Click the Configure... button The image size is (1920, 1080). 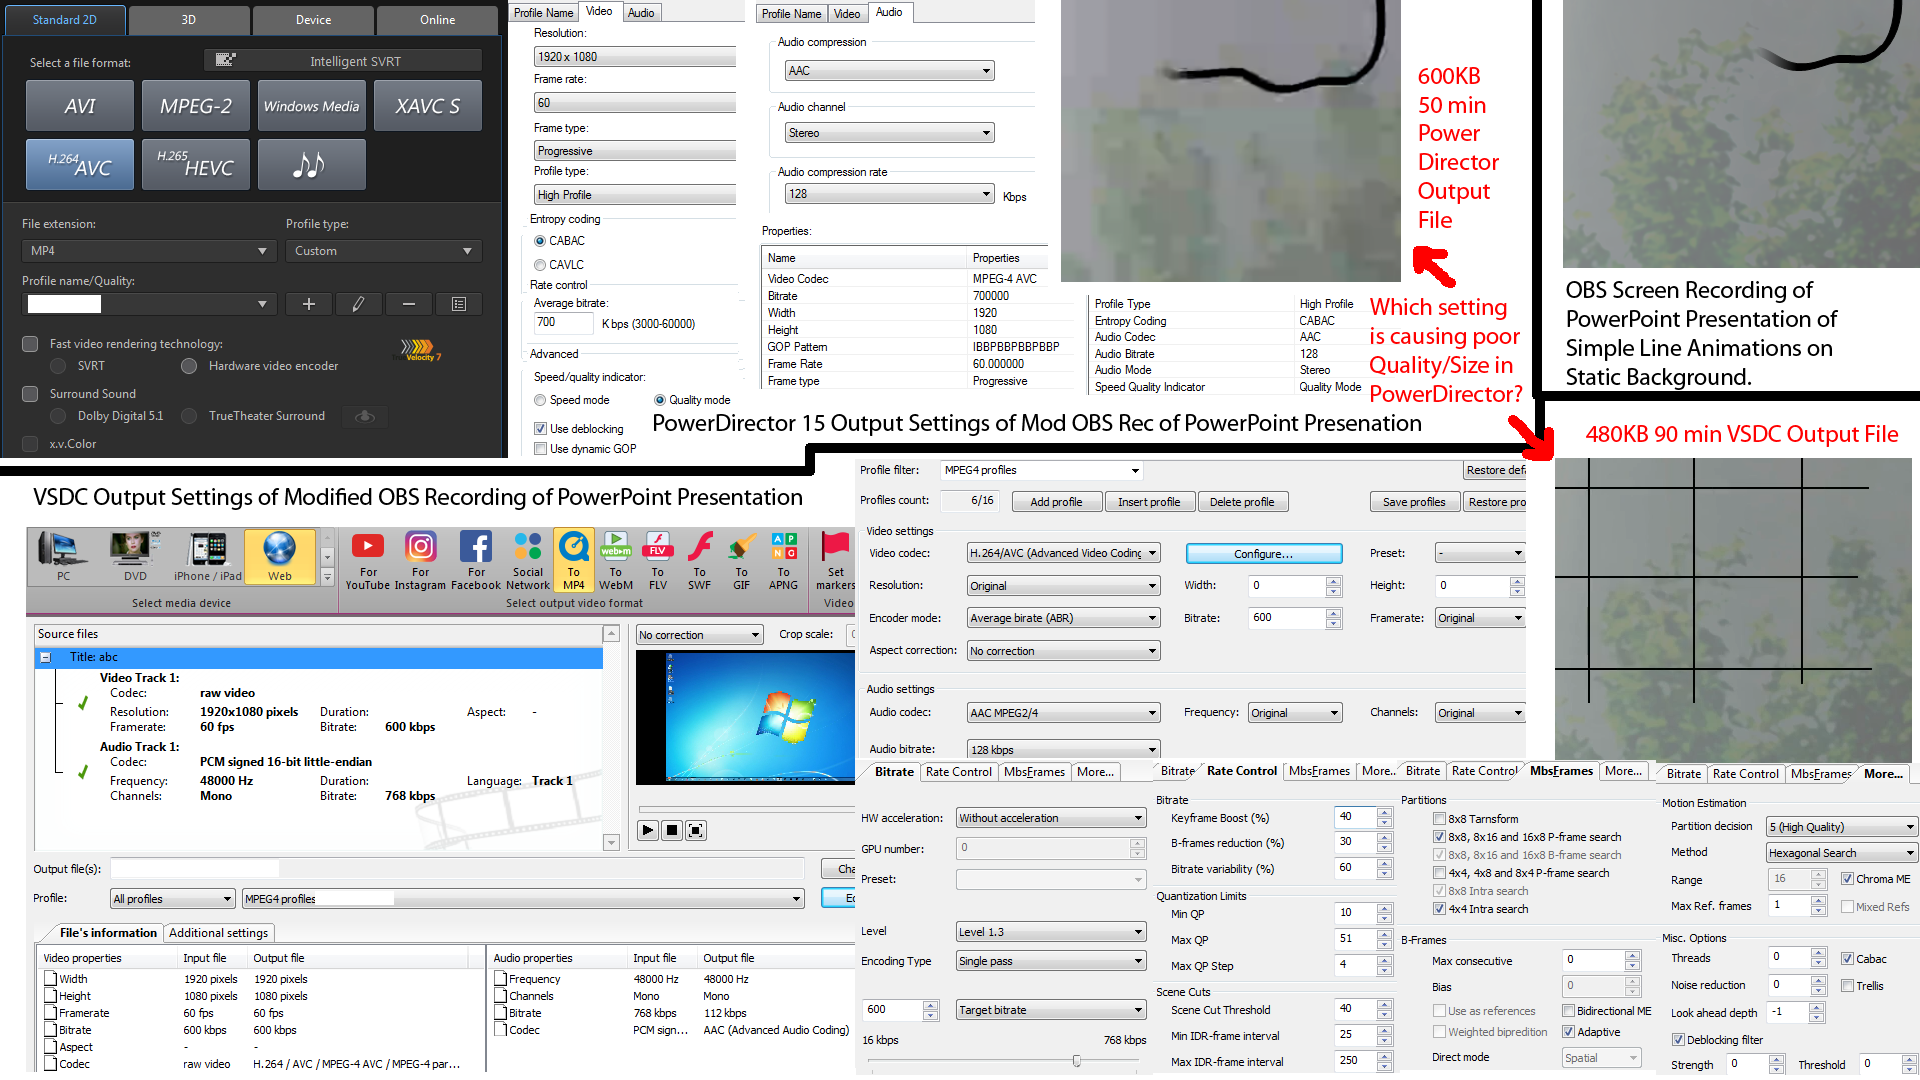coord(1263,554)
